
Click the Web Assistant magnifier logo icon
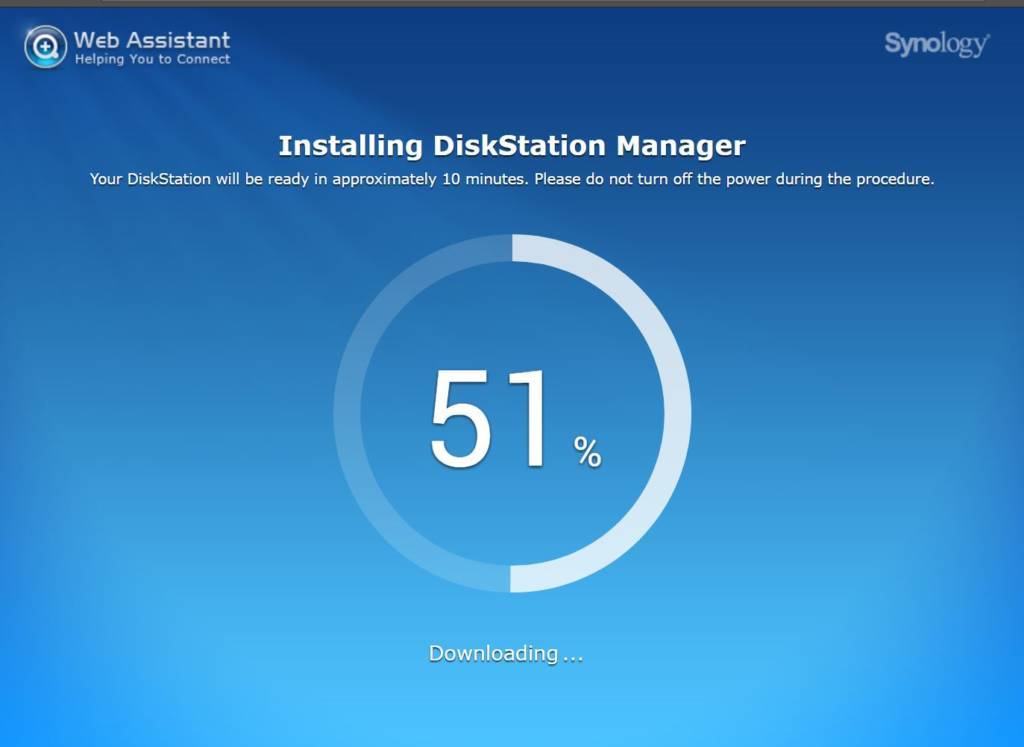(x=45, y=47)
